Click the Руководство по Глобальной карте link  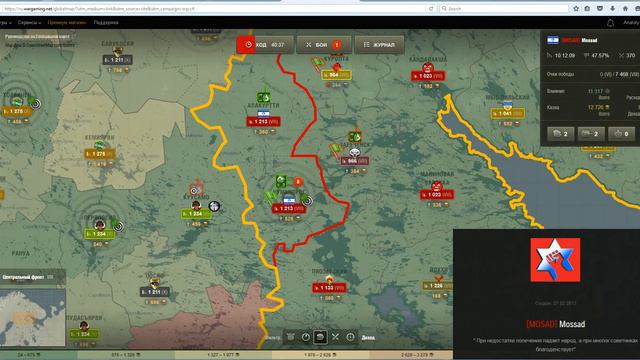click(x=38, y=37)
